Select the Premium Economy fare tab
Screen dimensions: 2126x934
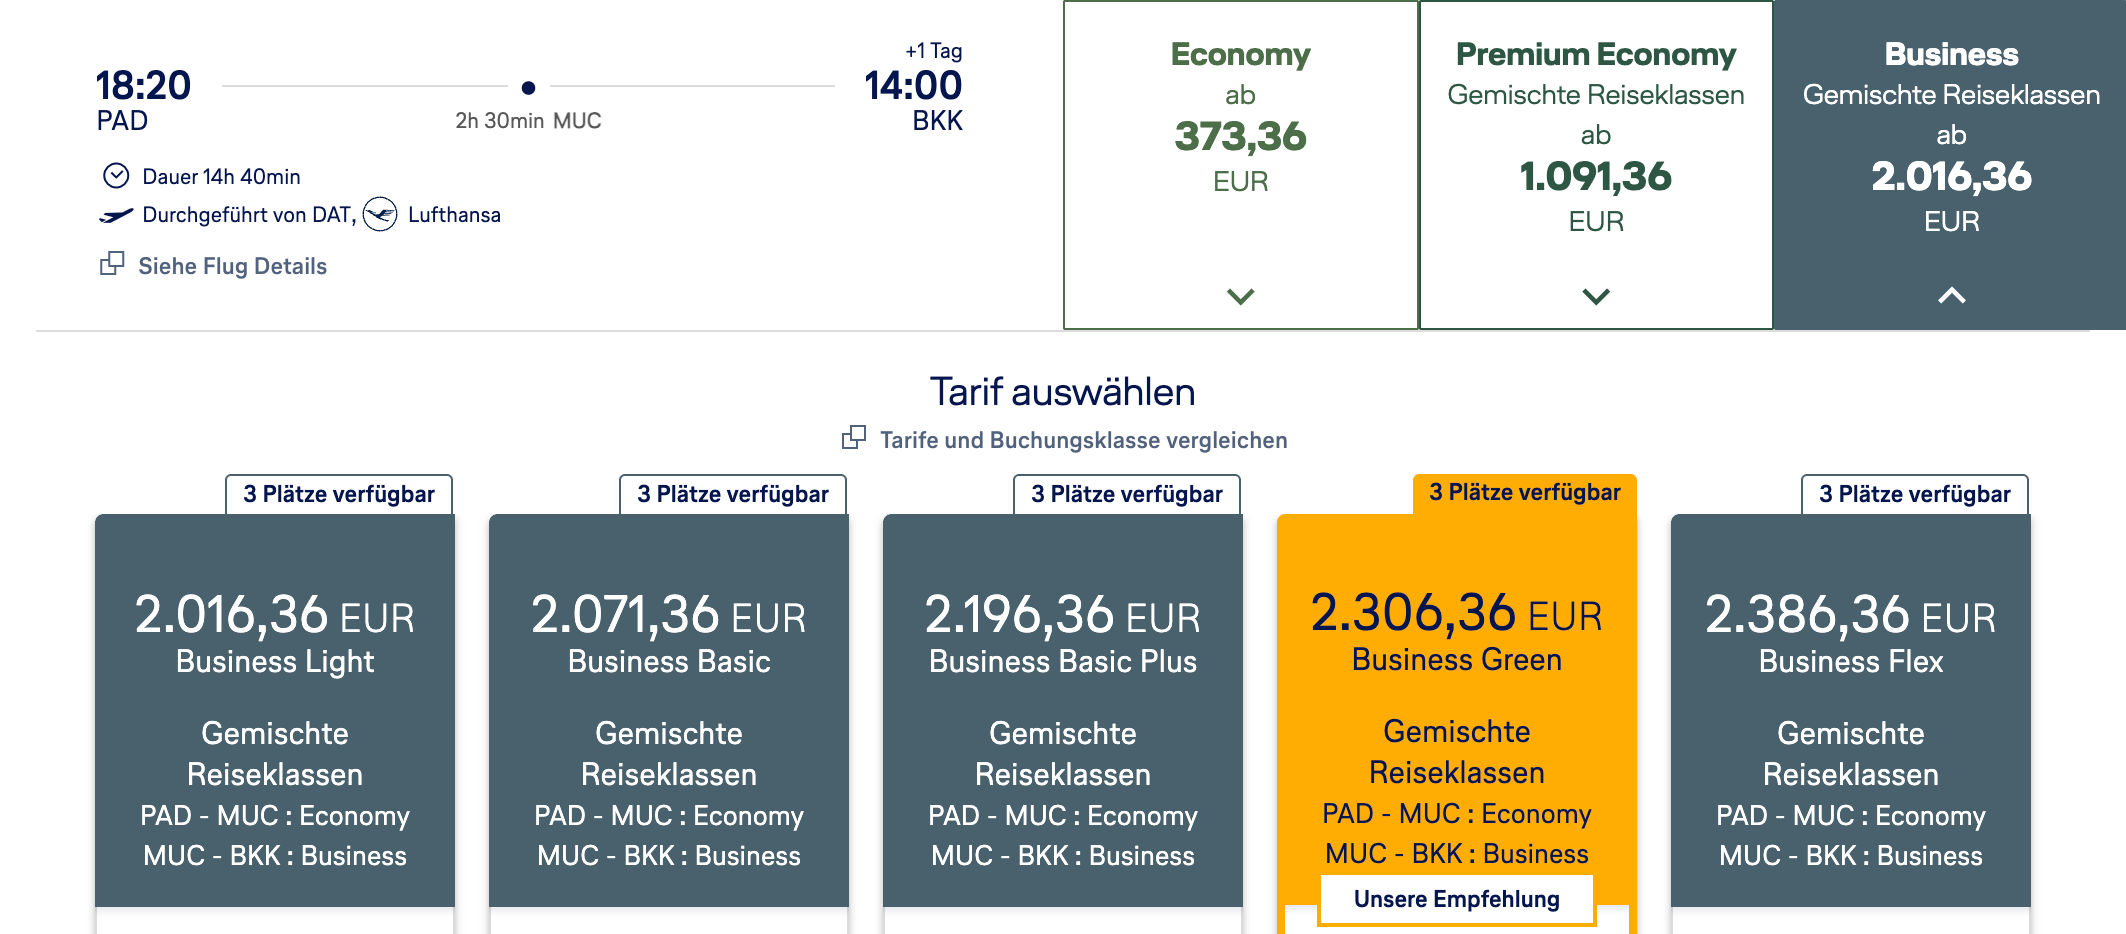point(1596,165)
